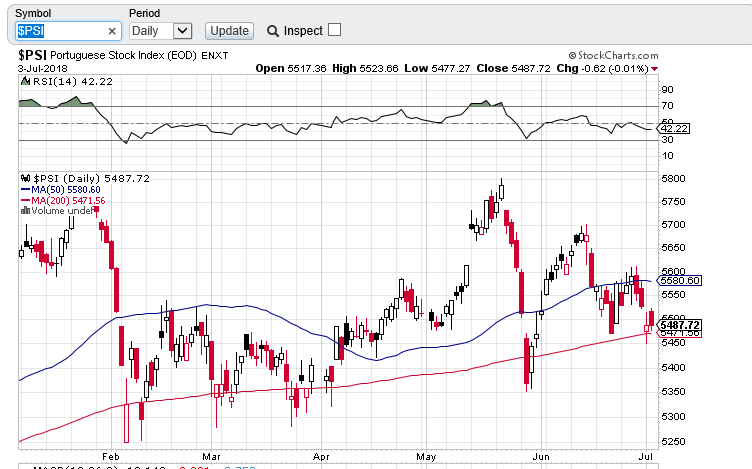This screenshot has height=469, width=752.
Task: Click the date label 3-Jul-2018
Action: pos(43,69)
